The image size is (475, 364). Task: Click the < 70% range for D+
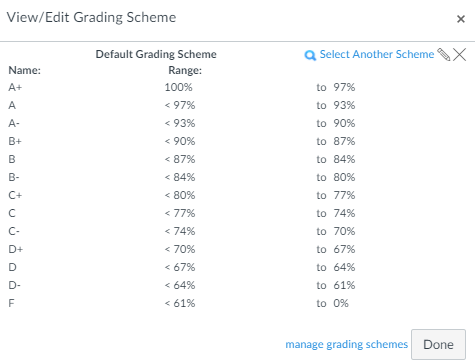click(x=180, y=249)
